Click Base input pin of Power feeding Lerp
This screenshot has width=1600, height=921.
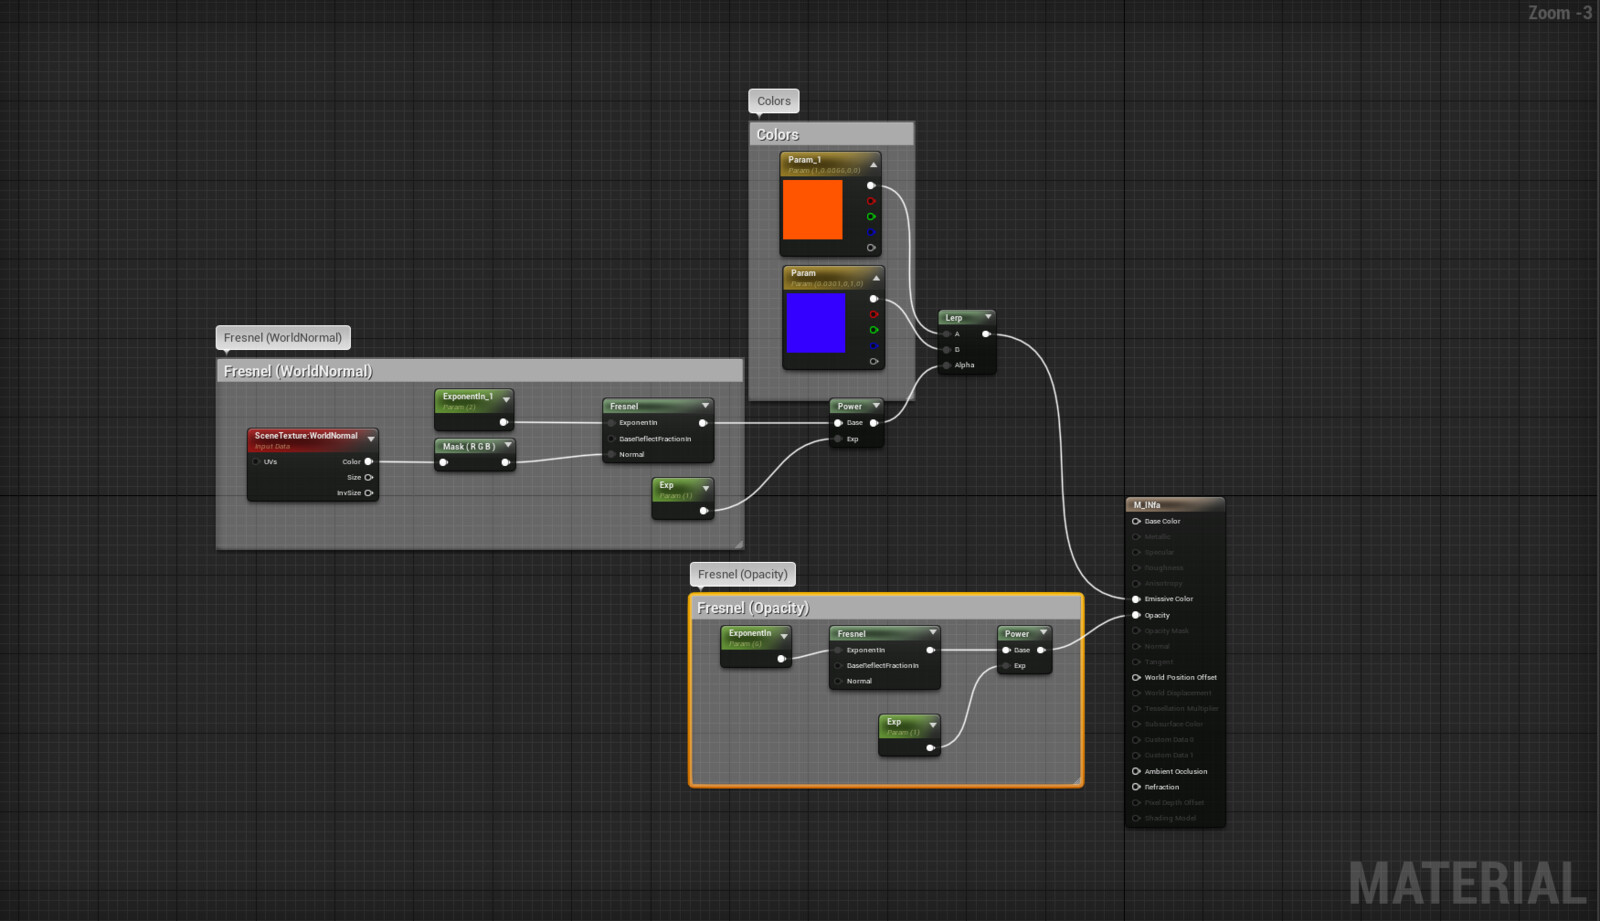pos(838,423)
